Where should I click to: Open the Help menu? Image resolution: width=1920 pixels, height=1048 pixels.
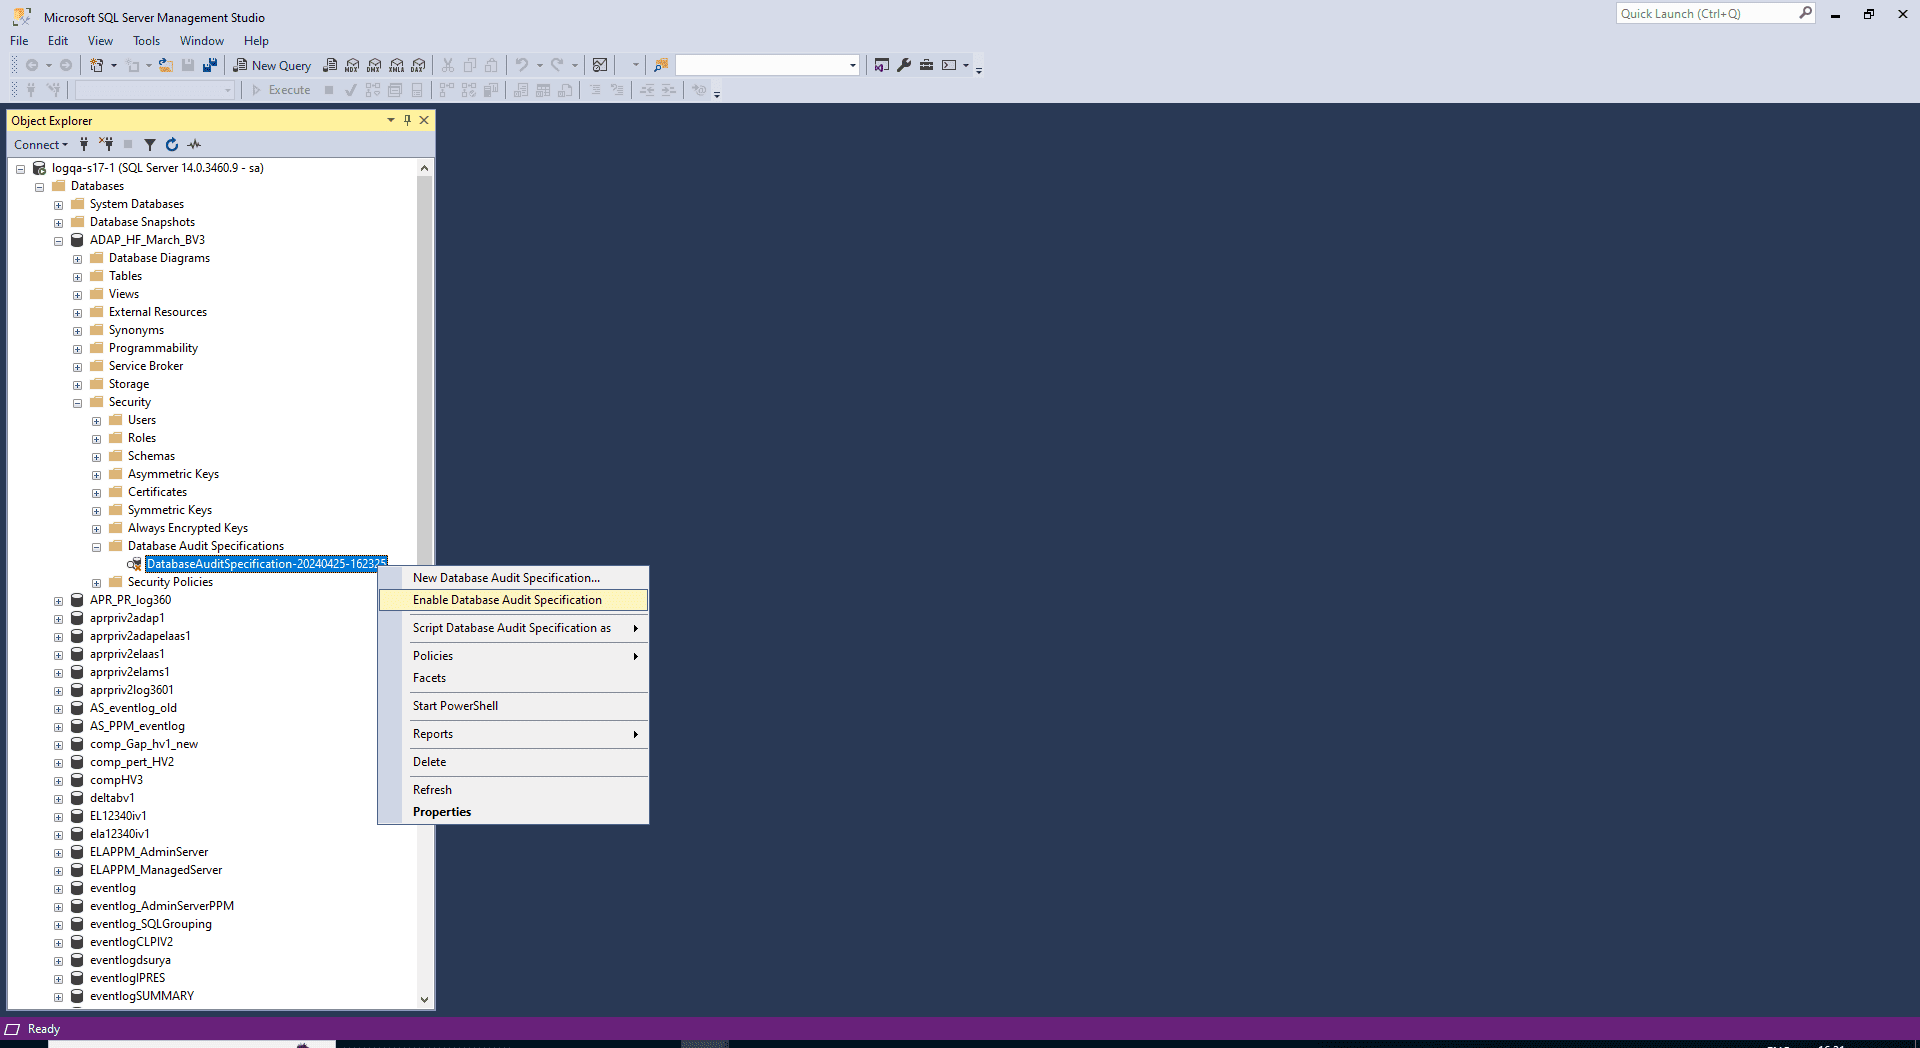pos(256,41)
